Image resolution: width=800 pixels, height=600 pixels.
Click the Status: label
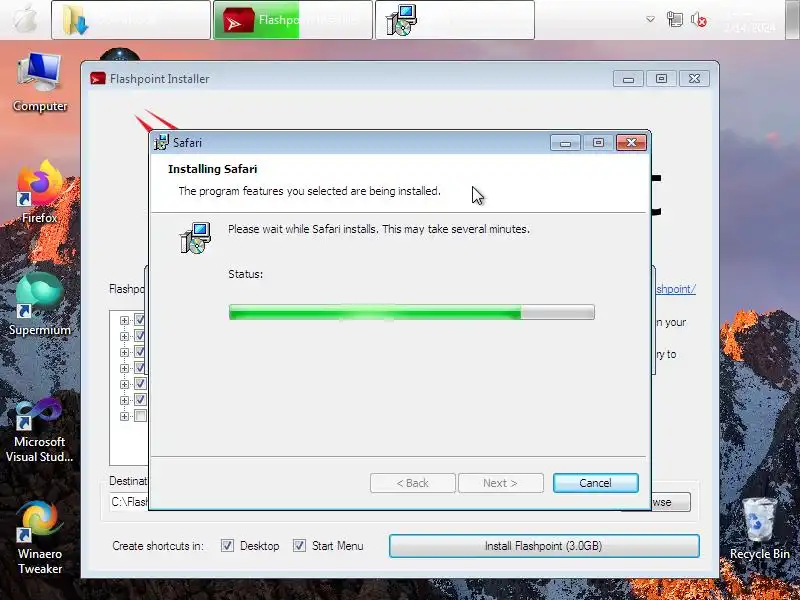tap(245, 274)
